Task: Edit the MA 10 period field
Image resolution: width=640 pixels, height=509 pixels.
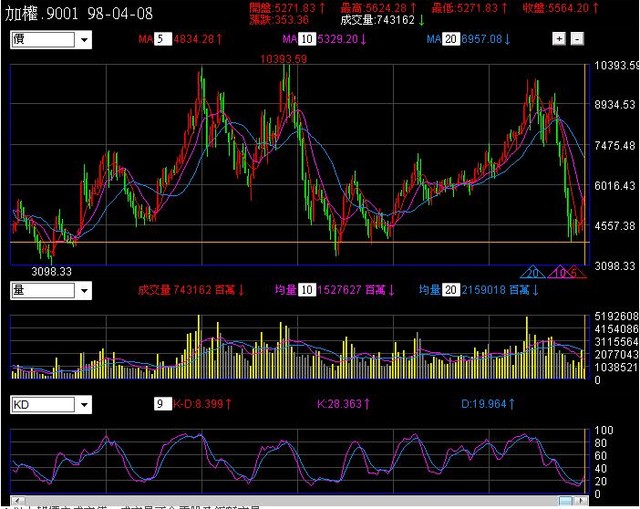Action: click(307, 39)
